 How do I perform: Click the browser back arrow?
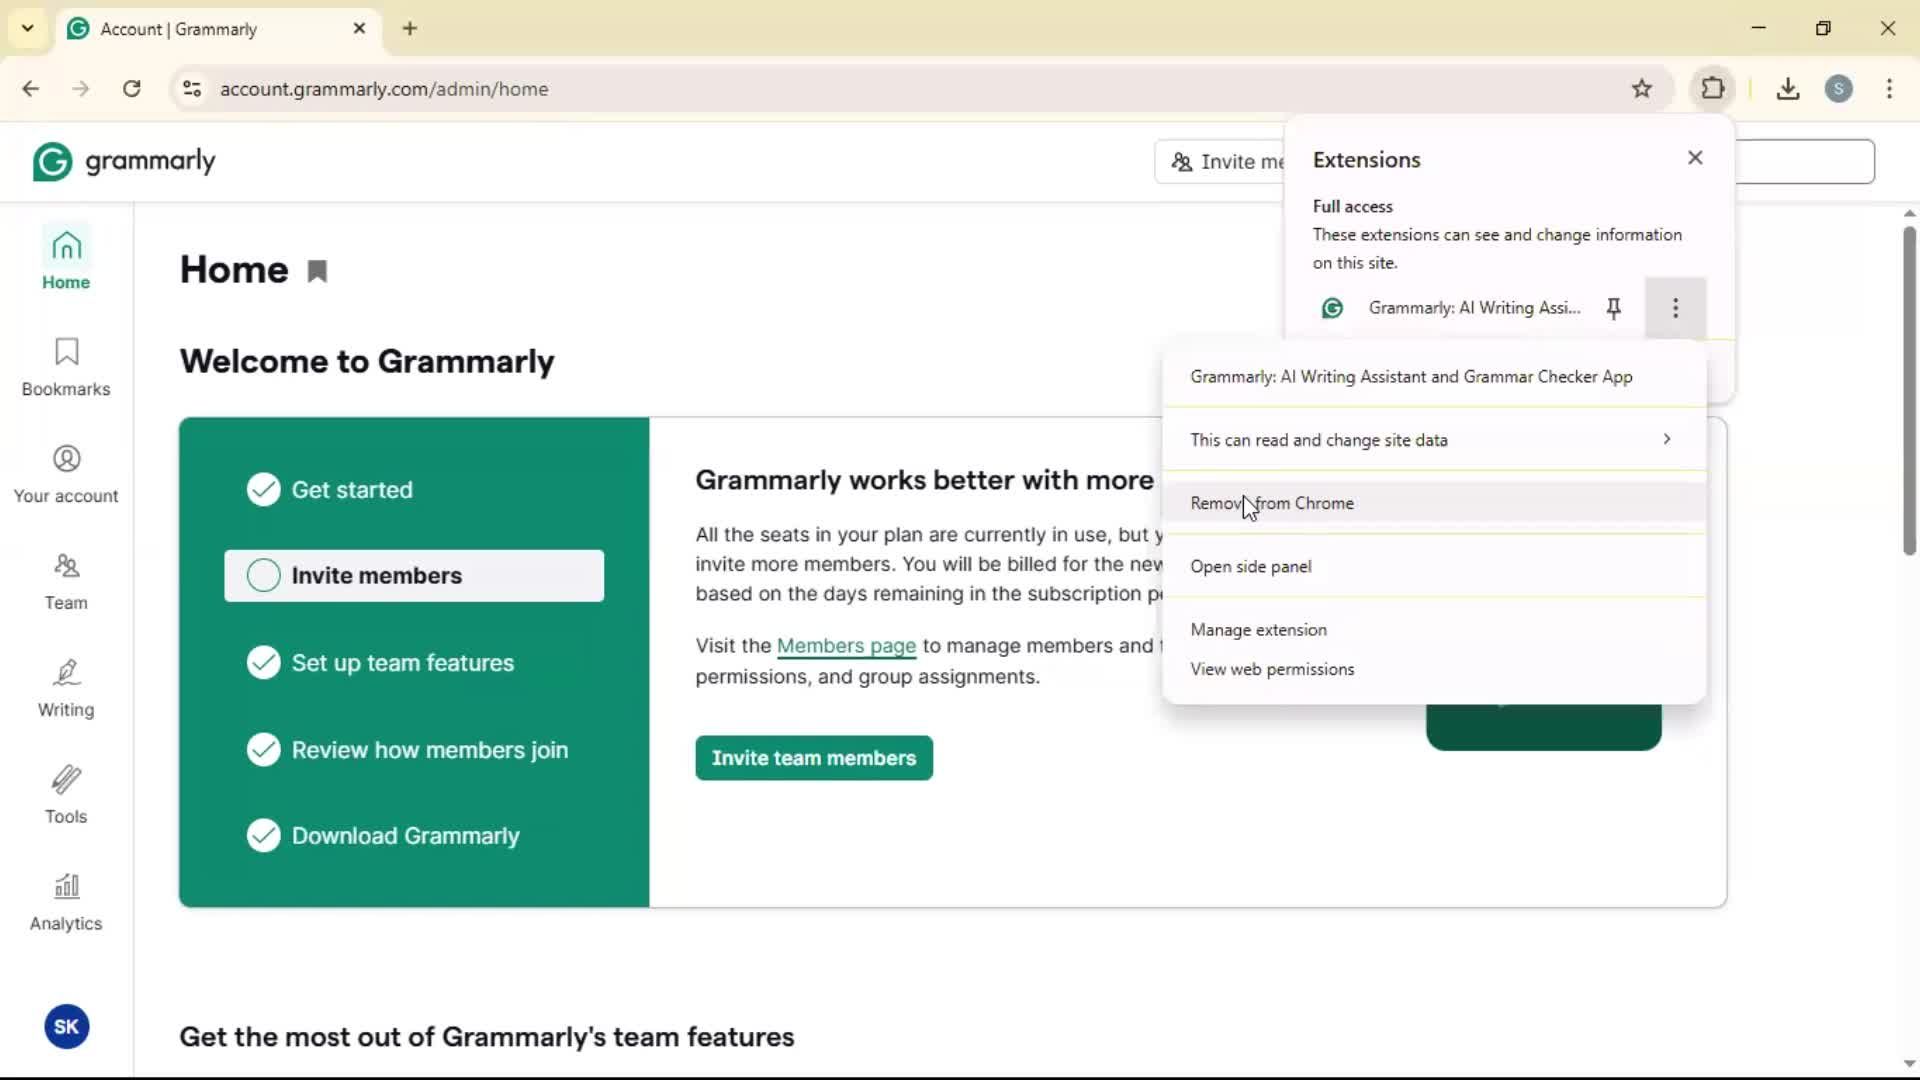[x=31, y=89]
